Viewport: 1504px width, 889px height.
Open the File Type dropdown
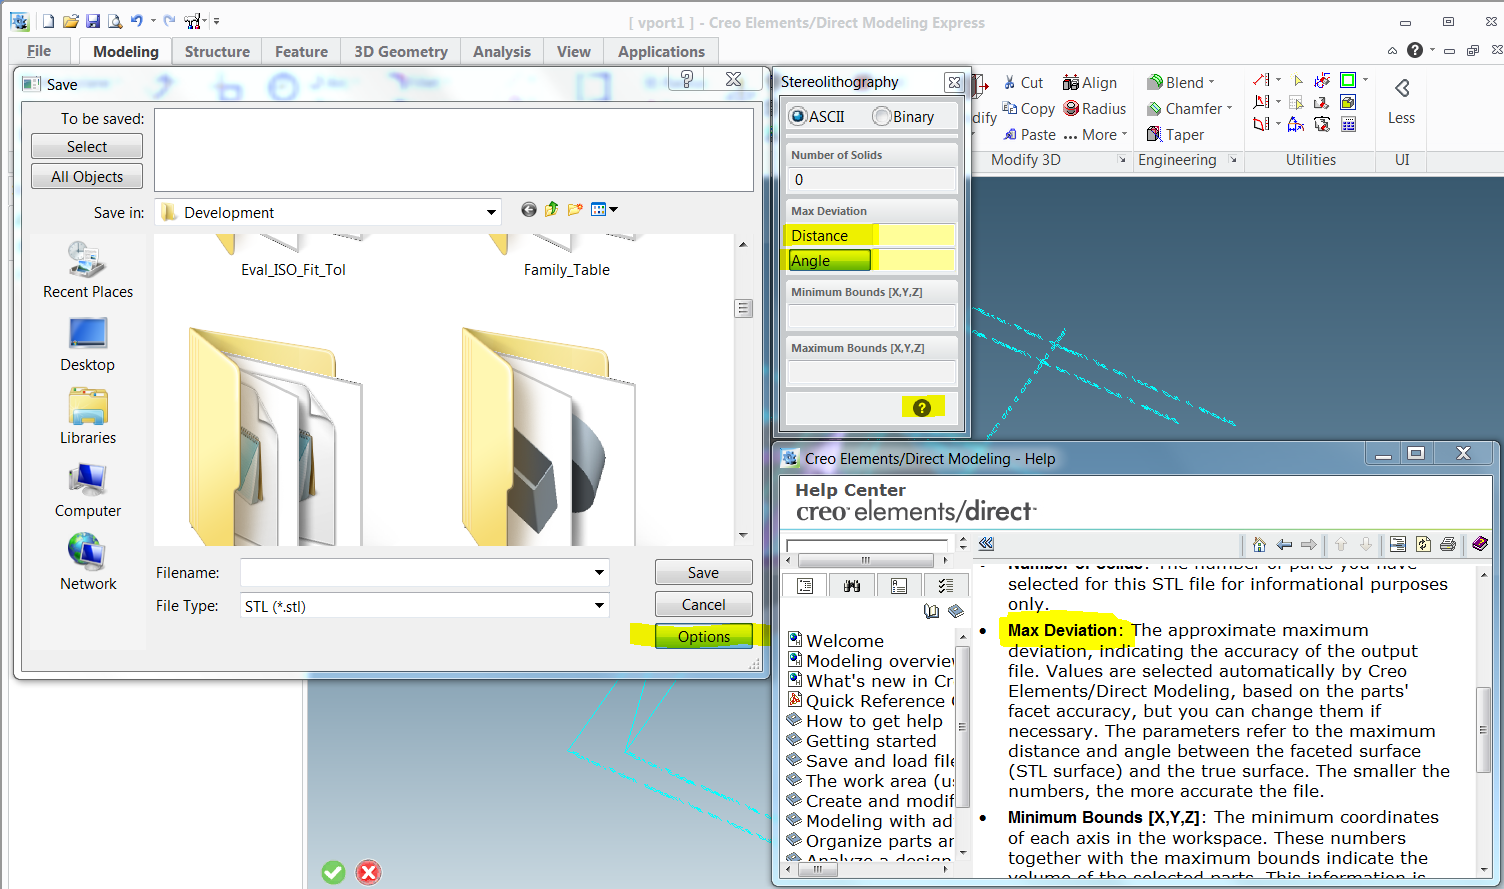click(599, 605)
